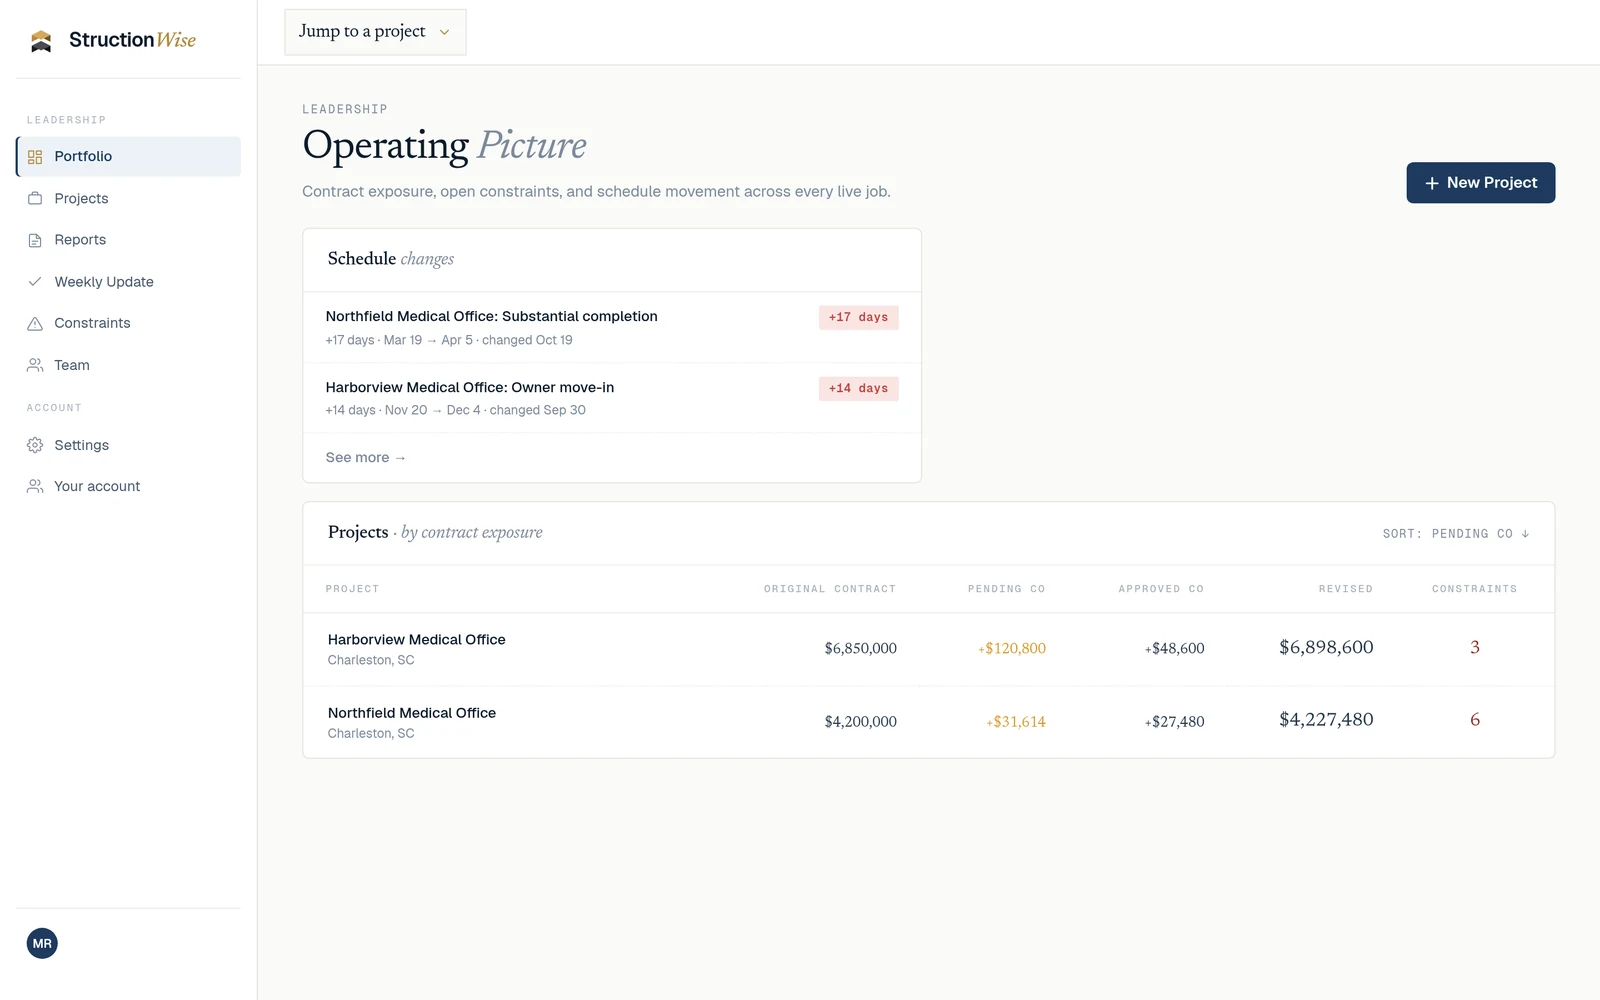Open the Jump to a project dropdown

[375, 32]
